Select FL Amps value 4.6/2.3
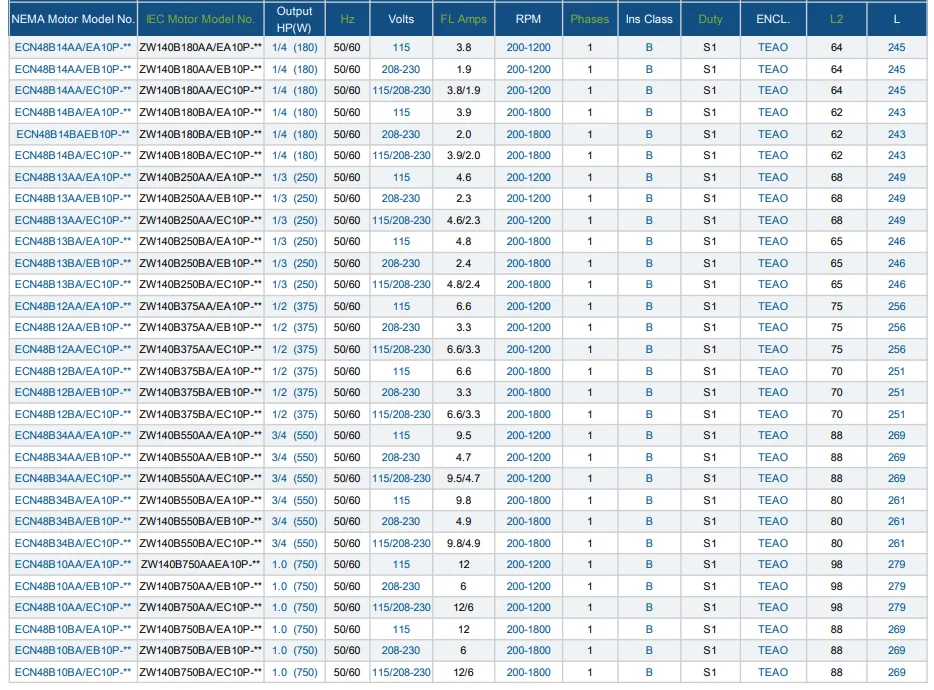The width and height of the screenshot is (934, 690). click(463, 220)
